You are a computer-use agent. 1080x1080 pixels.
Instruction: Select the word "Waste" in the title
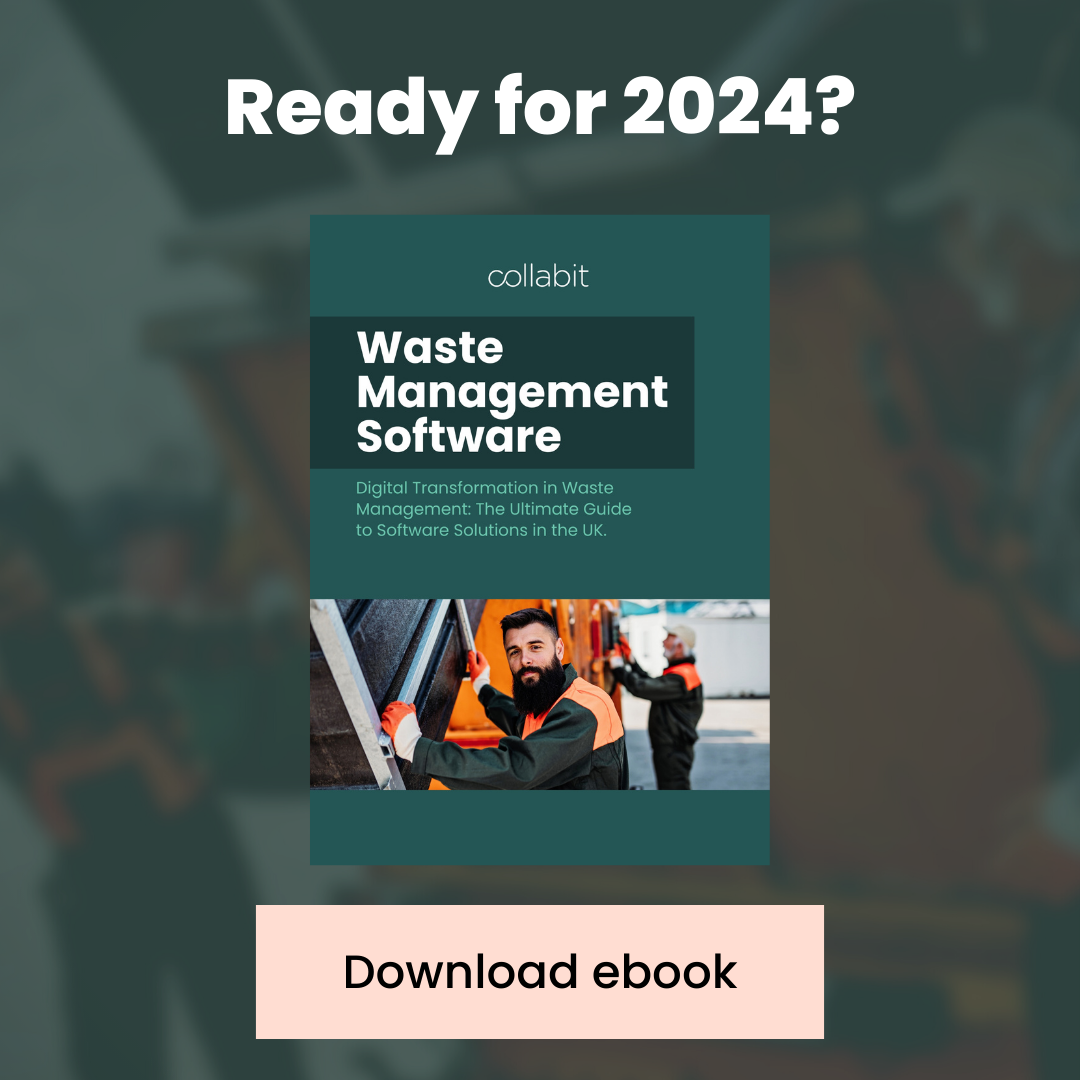tap(430, 348)
